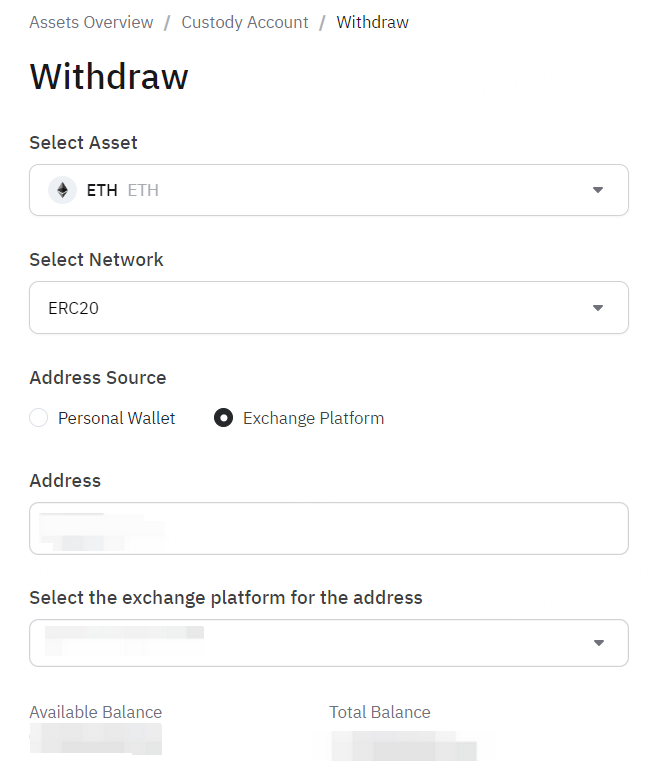Open the Assets Overview breadcrumb link
The image size is (660, 763).
(x=91, y=22)
